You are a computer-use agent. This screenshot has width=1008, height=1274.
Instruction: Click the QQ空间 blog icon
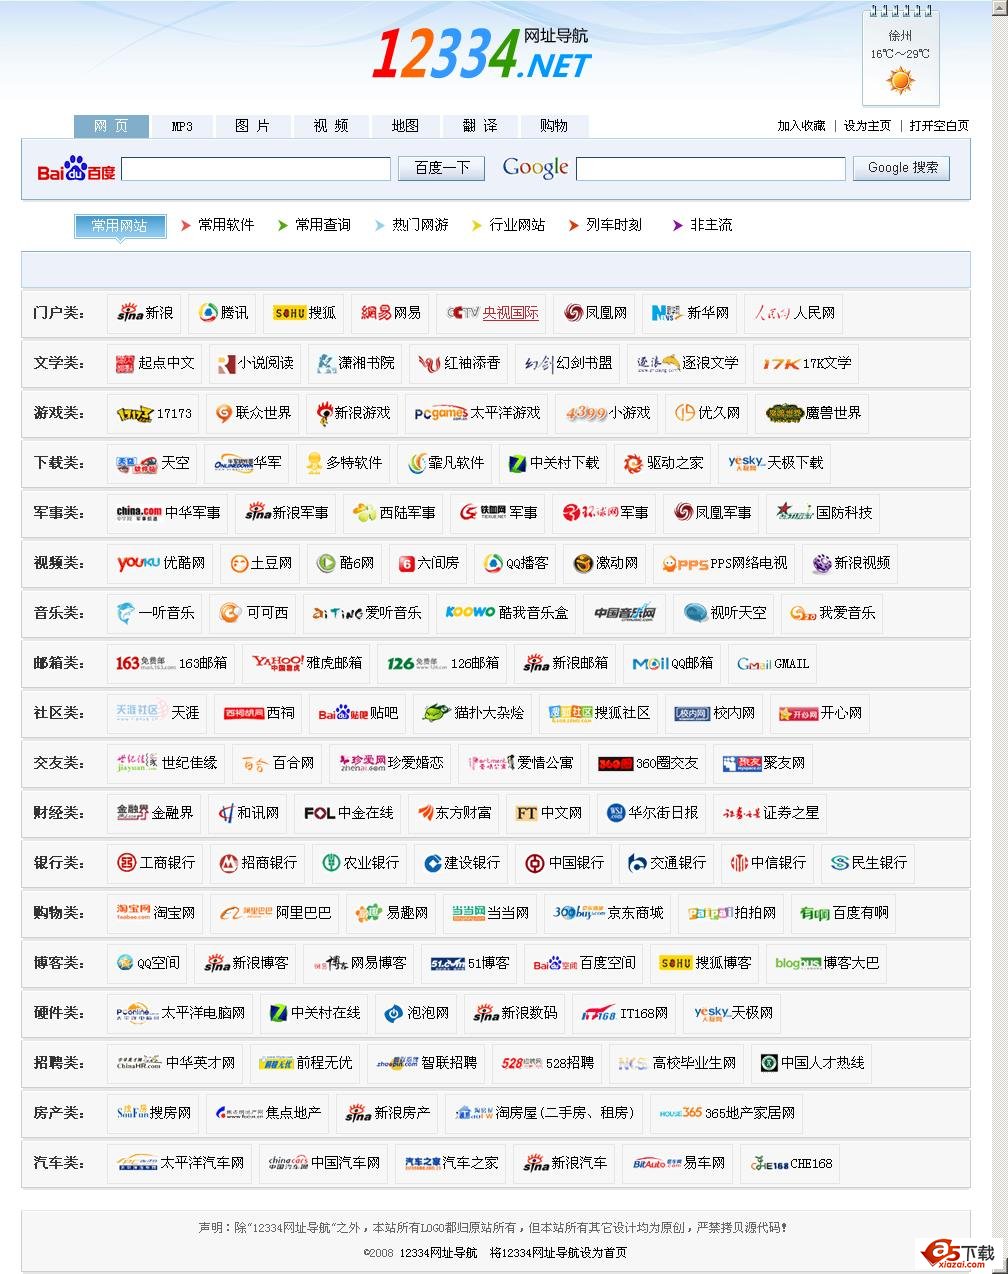pyautogui.click(x=127, y=963)
